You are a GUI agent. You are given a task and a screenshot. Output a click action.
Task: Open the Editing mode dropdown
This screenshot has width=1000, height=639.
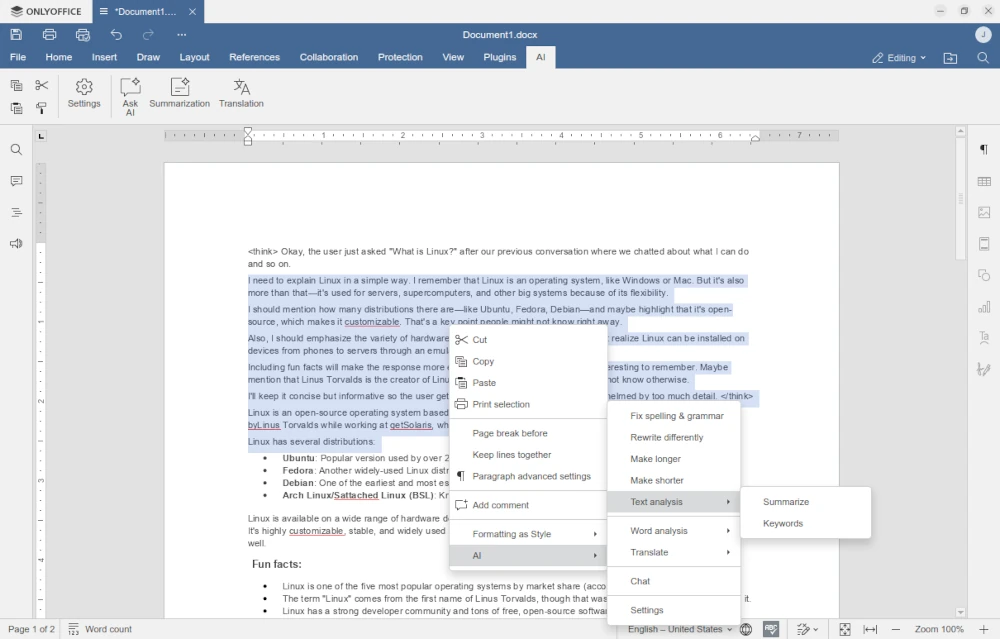(x=897, y=57)
